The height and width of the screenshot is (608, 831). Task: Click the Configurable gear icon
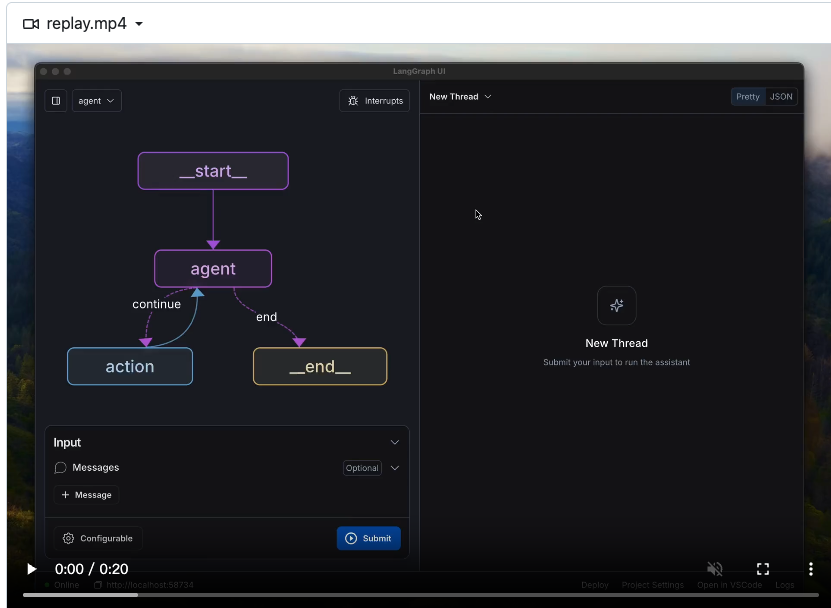coord(69,538)
